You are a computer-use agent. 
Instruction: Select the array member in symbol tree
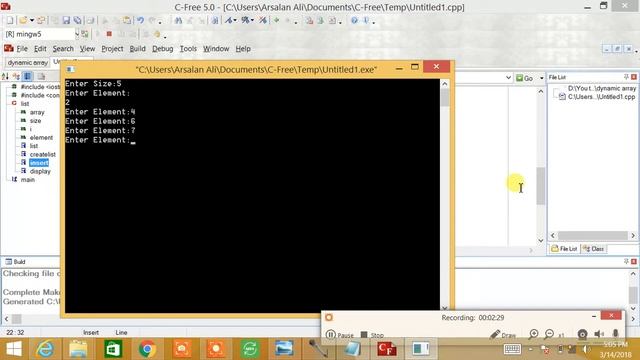pos(37,112)
